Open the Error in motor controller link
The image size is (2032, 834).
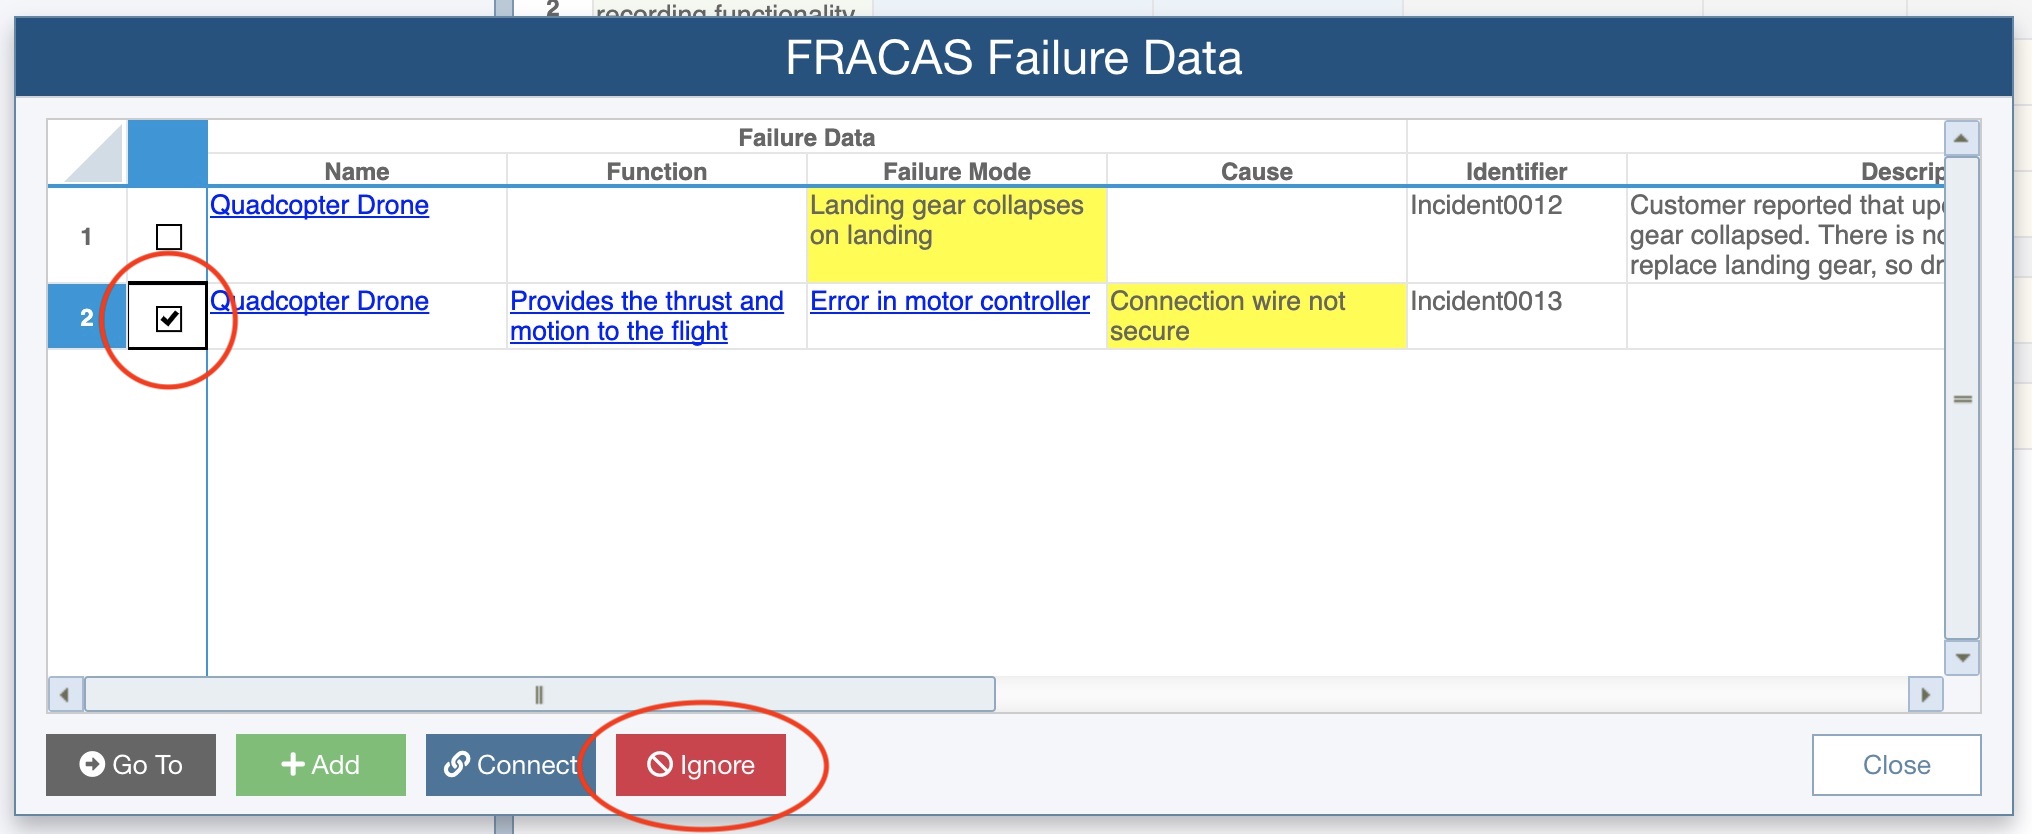click(x=949, y=301)
